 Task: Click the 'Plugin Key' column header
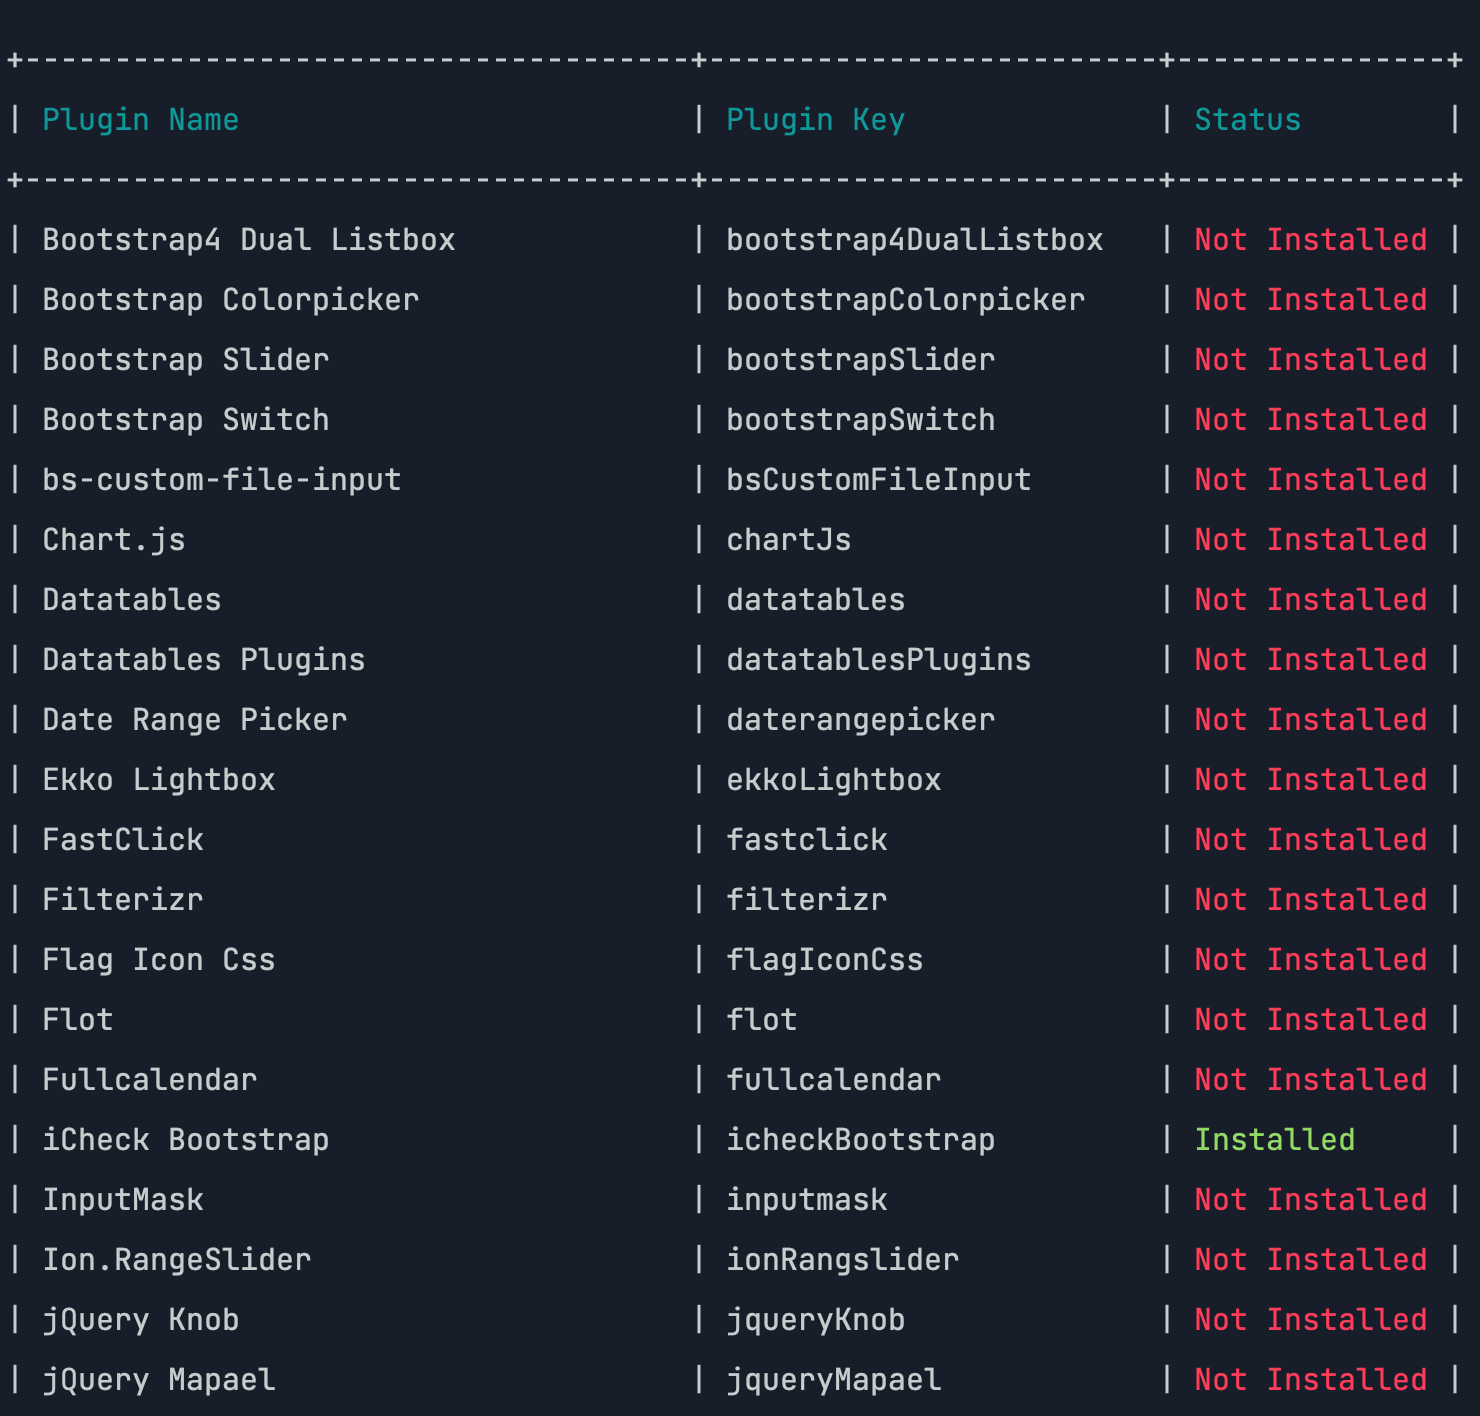point(815,120)
